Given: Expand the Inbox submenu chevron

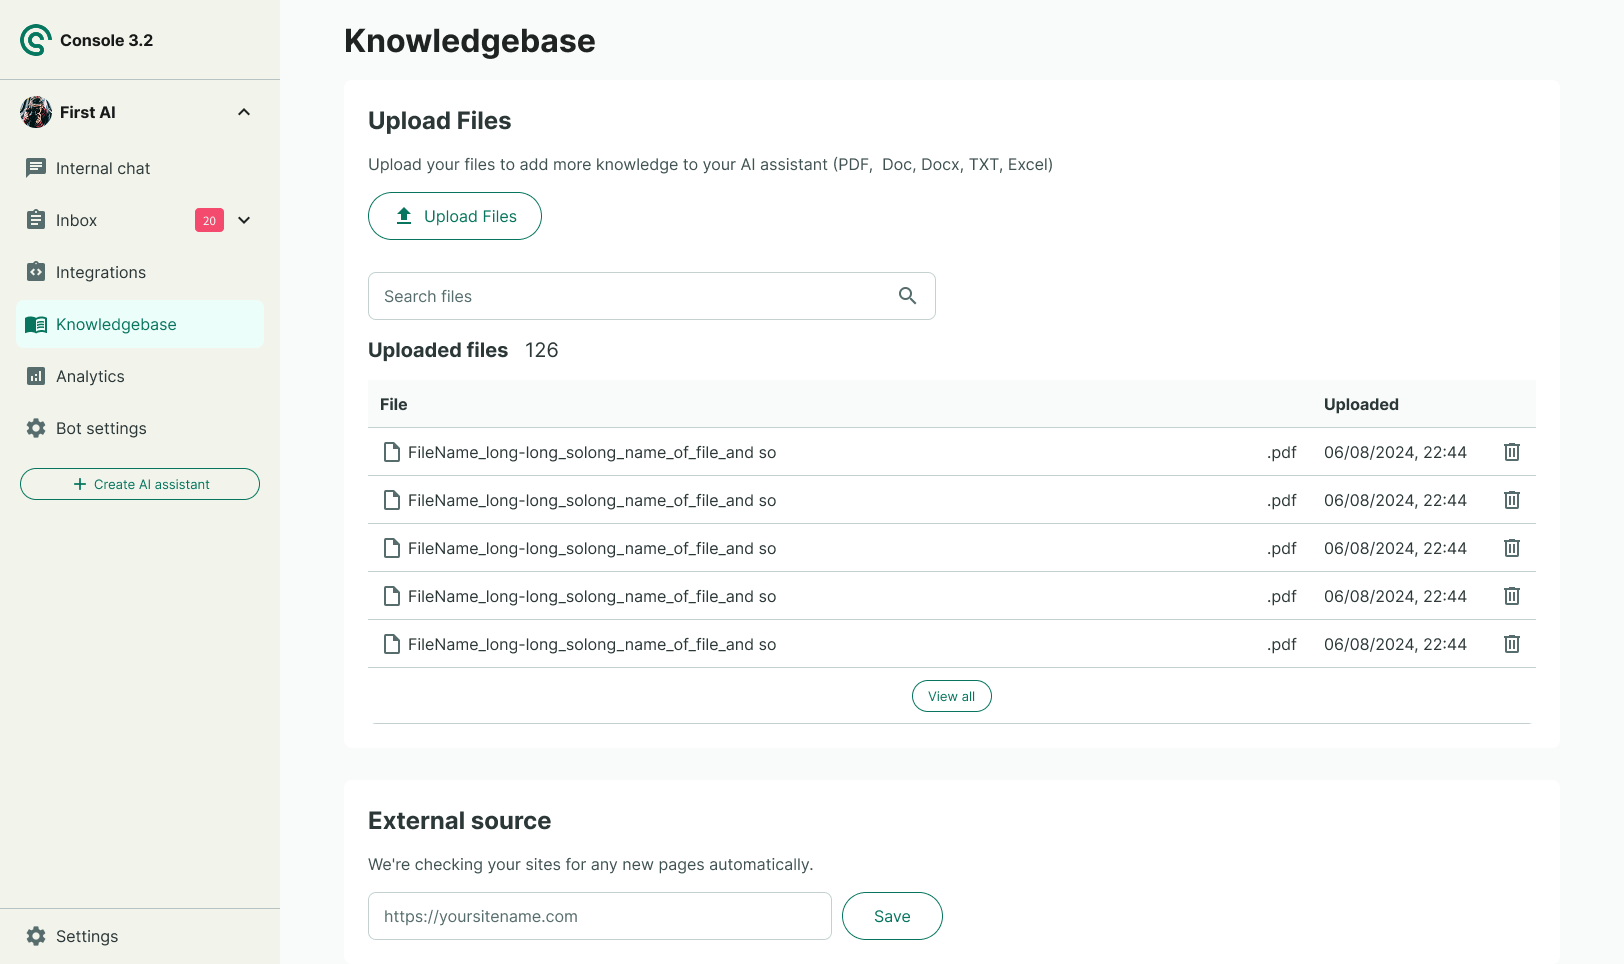Looking at the screenshot, I should pos(244,220).
